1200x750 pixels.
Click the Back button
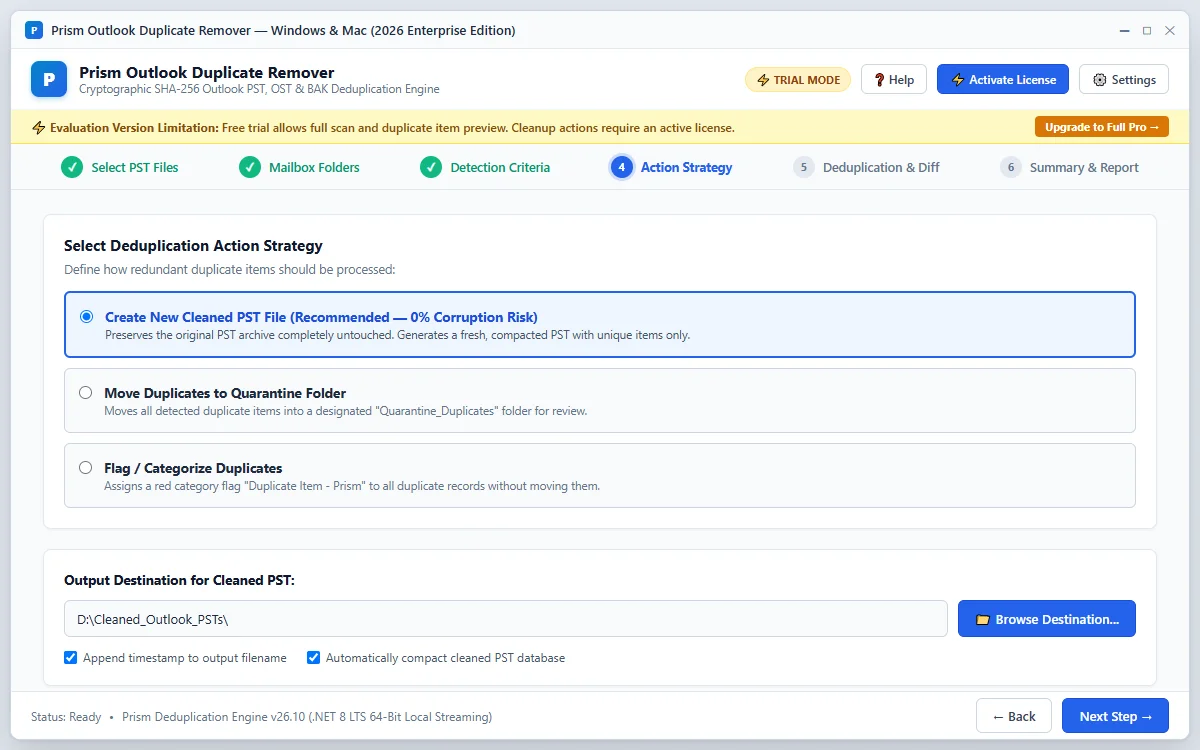click(1014, 716)
